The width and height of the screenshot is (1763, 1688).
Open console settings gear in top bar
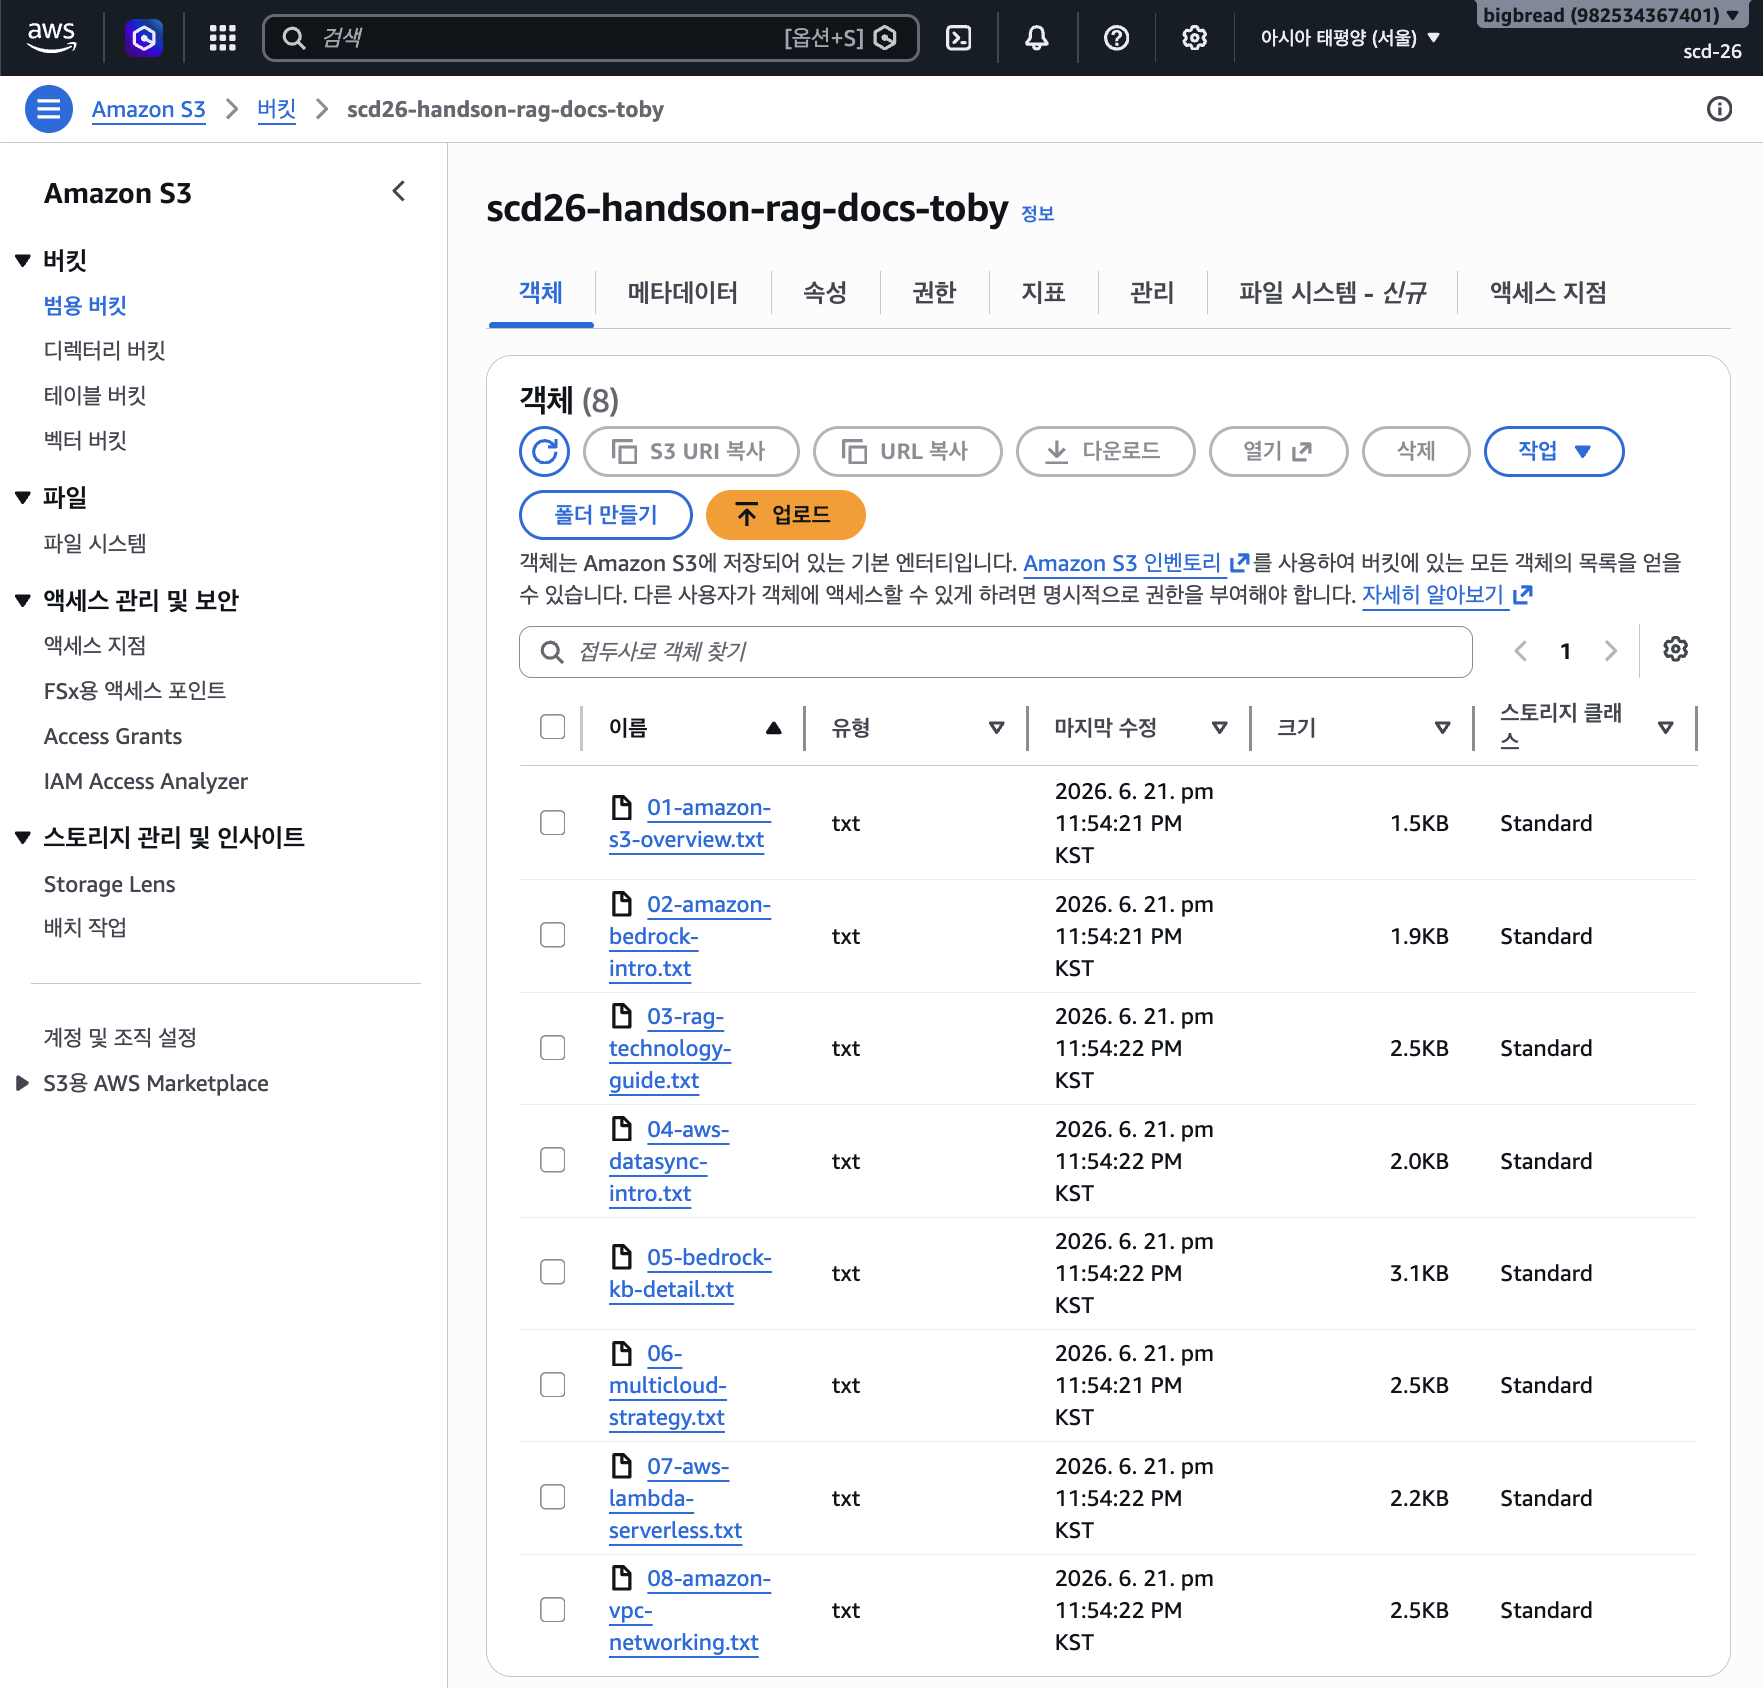[1194, 38]
